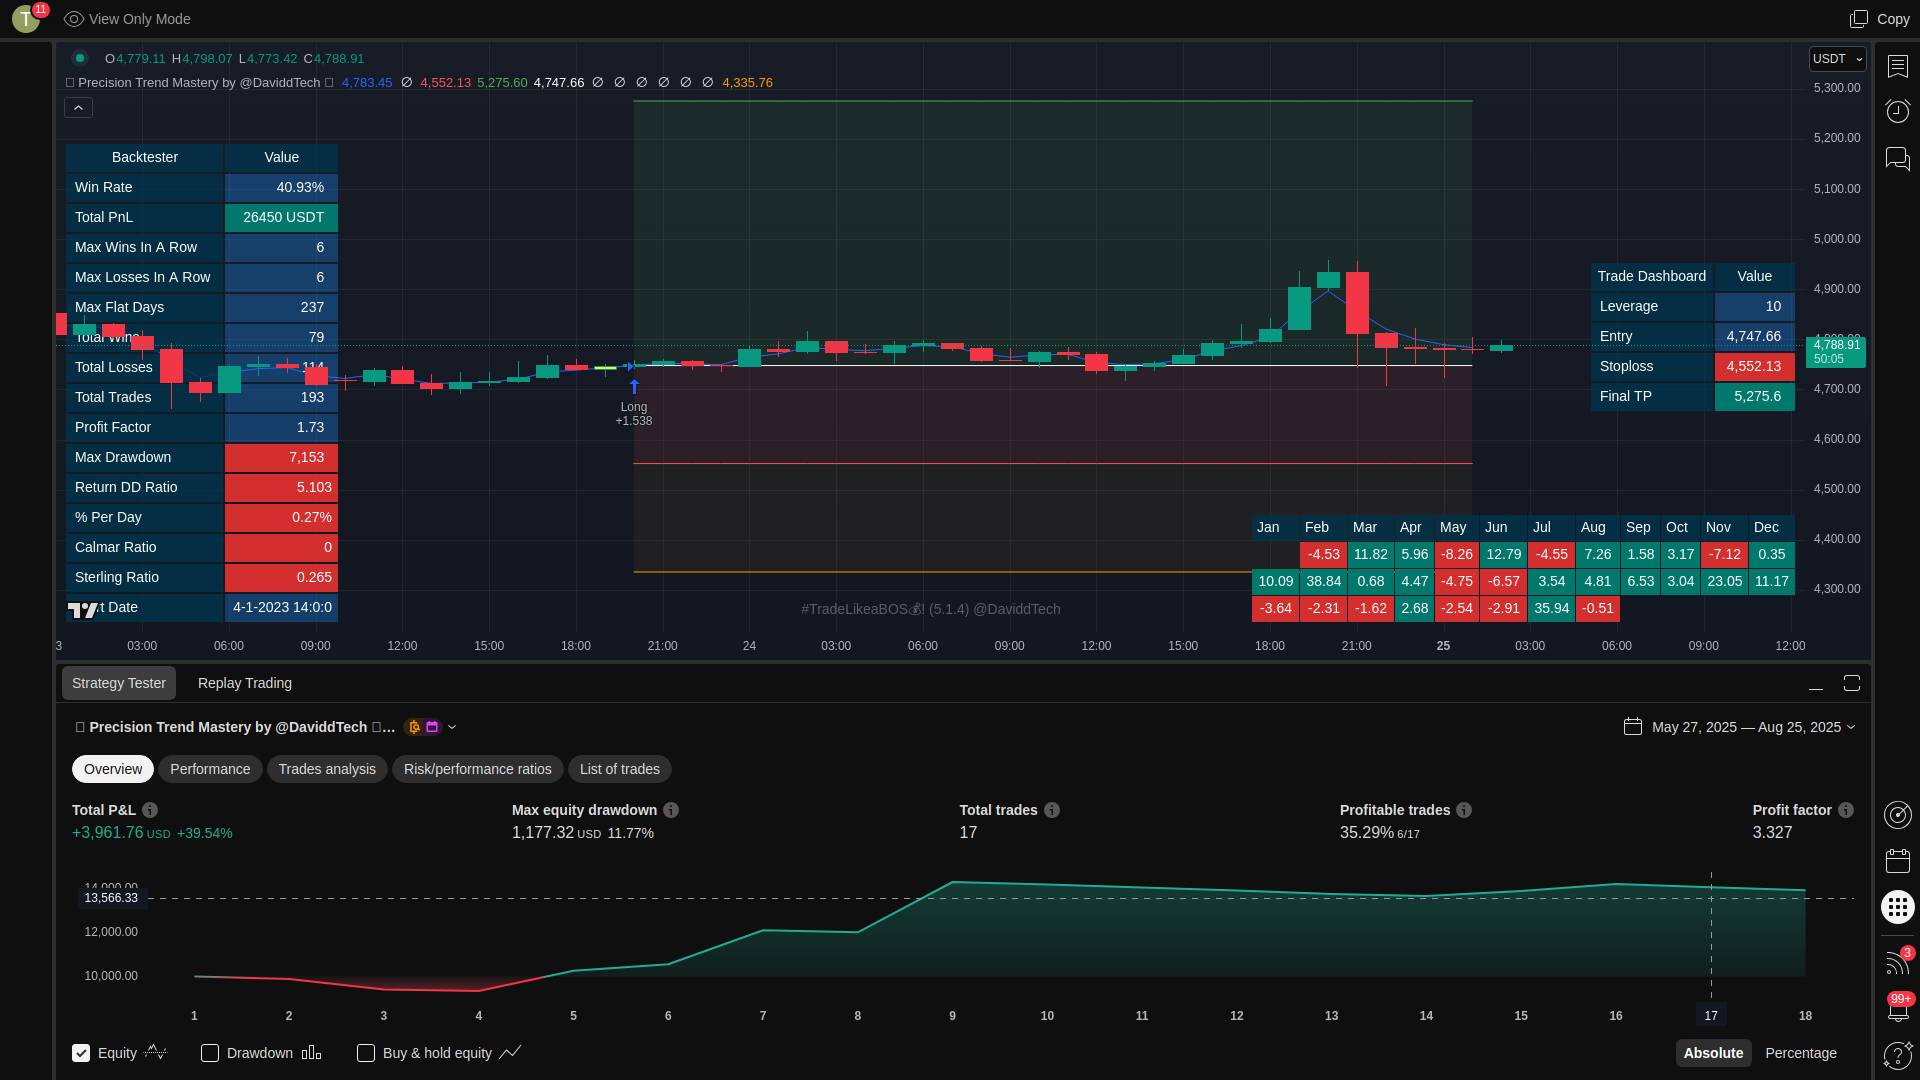1920x1080 pixels.
Task: Open the Risk/performance ratios tab
Action: [x=478, y=769]
